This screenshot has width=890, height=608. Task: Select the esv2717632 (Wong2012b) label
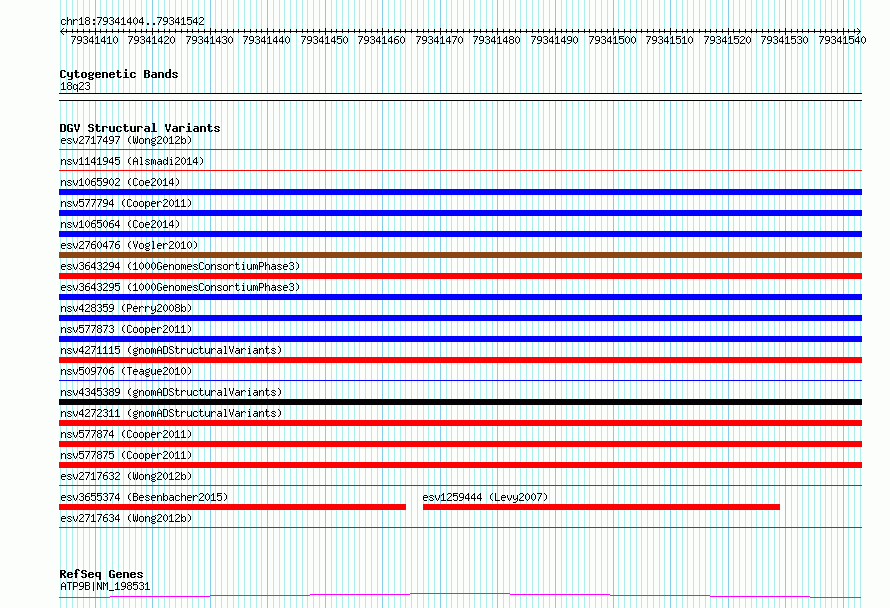[x=126, y=476]
